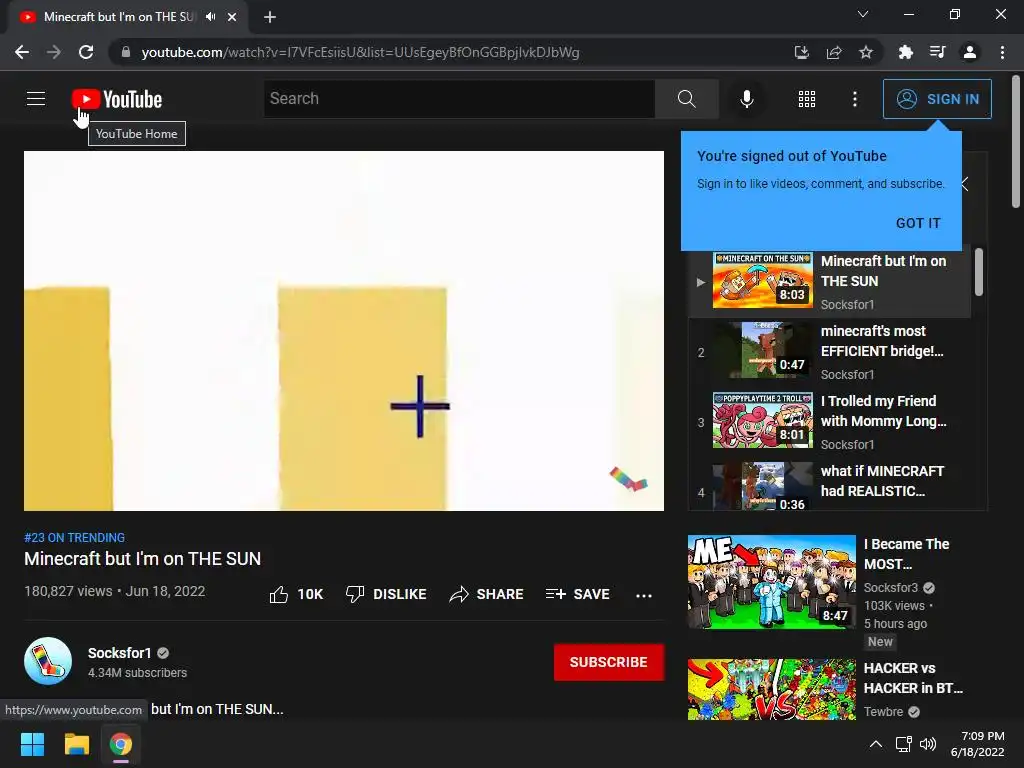Open the YouTube apps grid
Screen dimensions: 1024x768
point(807,99)
